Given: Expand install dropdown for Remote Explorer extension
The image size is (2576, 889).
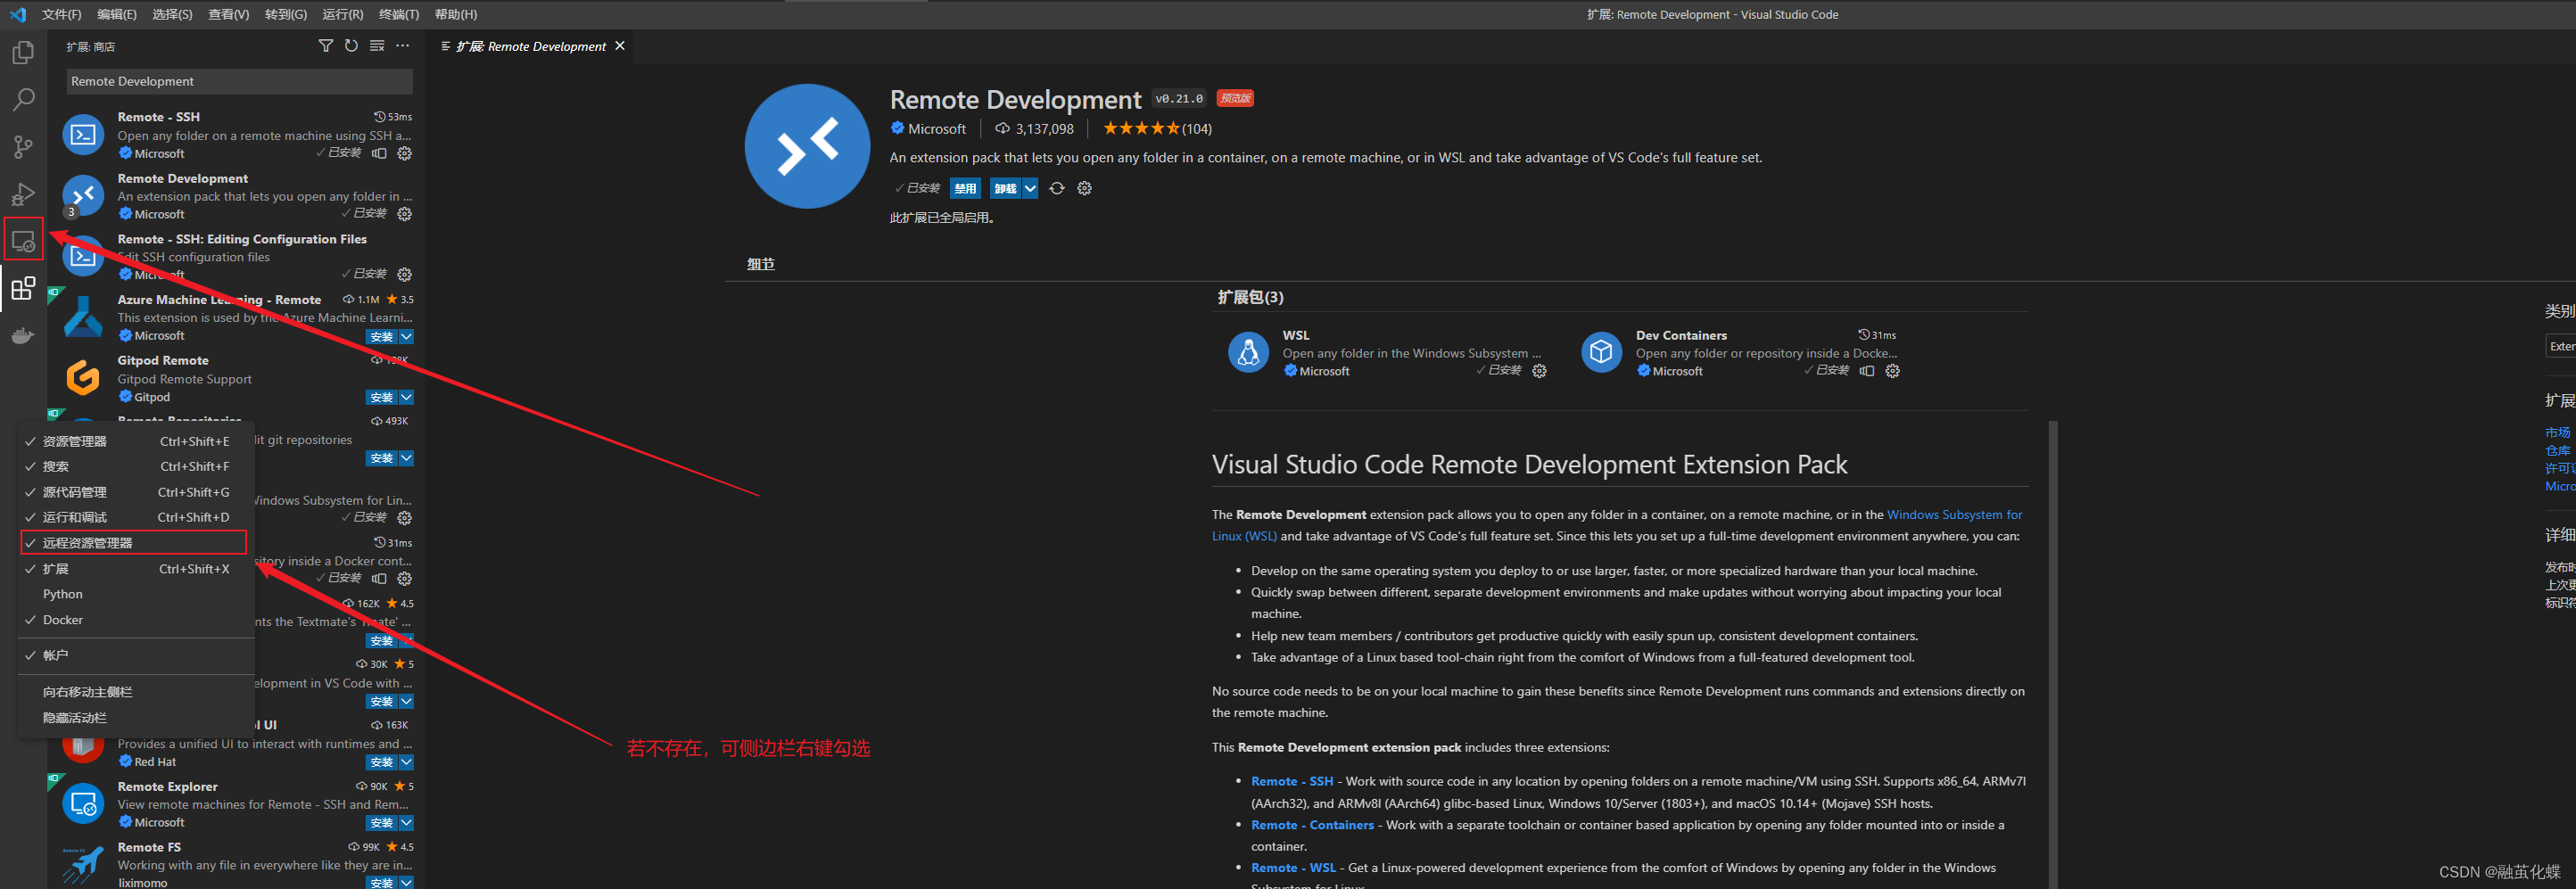Looking at the screenshot, I should click(x=406, y=823).
